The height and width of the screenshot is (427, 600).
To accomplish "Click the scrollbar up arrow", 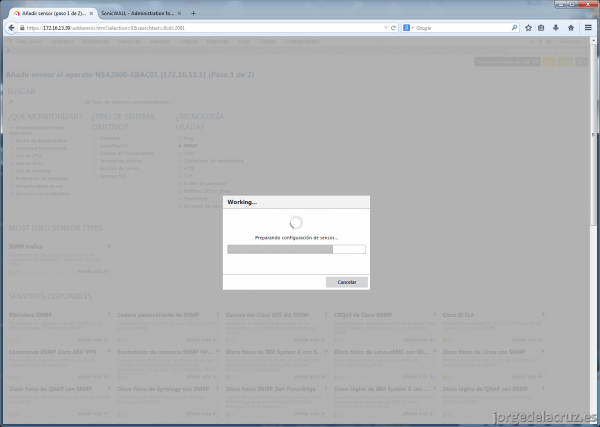I will pos(593,40).
